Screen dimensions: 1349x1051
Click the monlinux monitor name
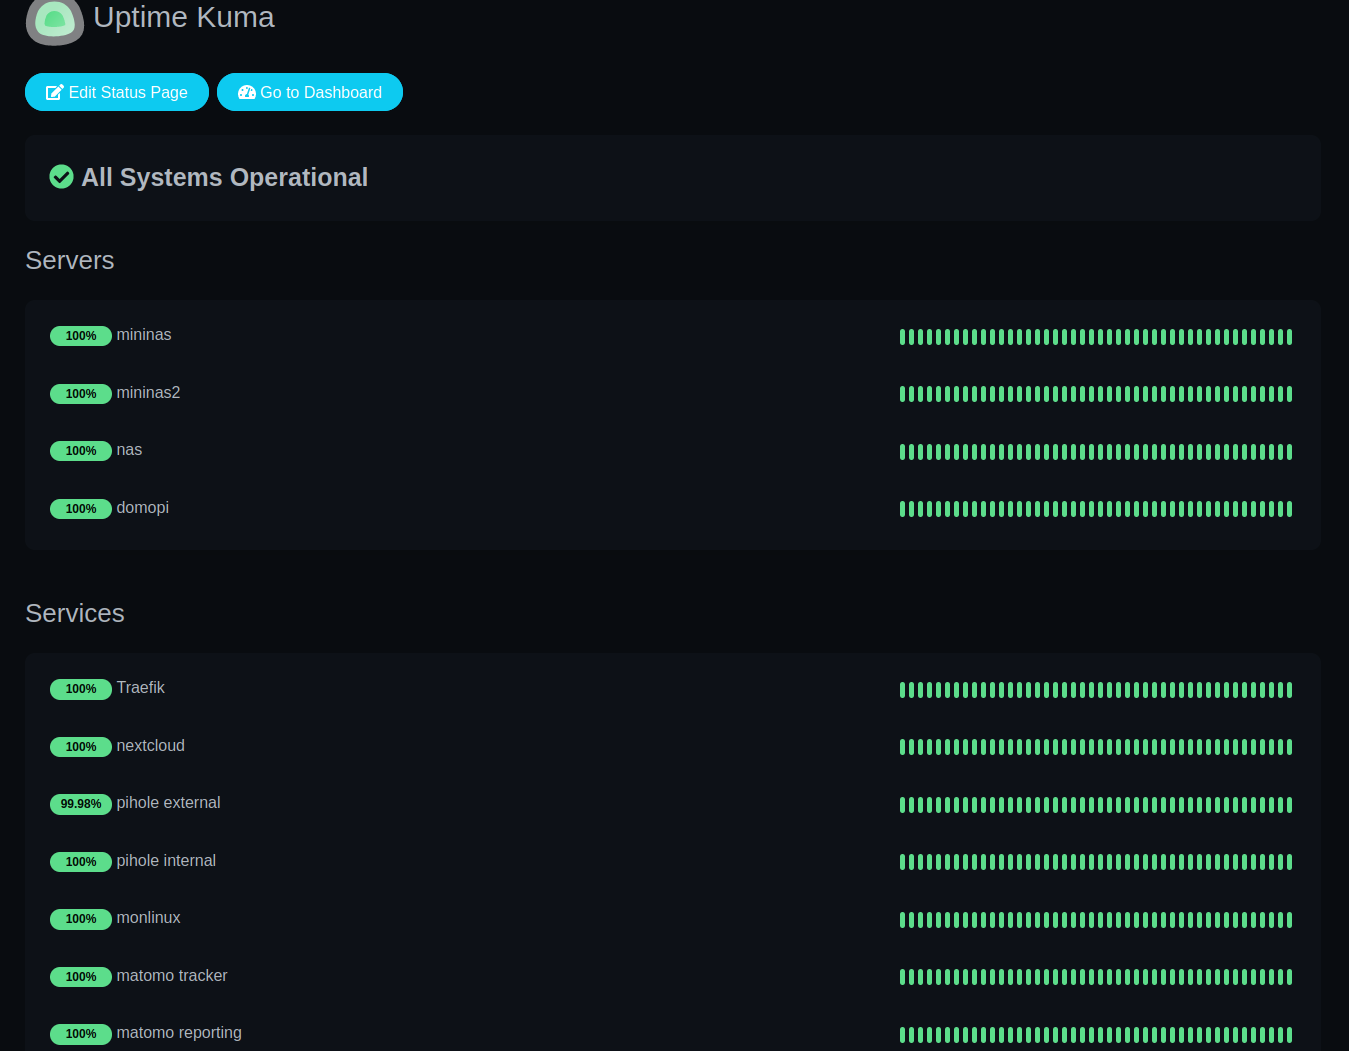pos(149,918)
